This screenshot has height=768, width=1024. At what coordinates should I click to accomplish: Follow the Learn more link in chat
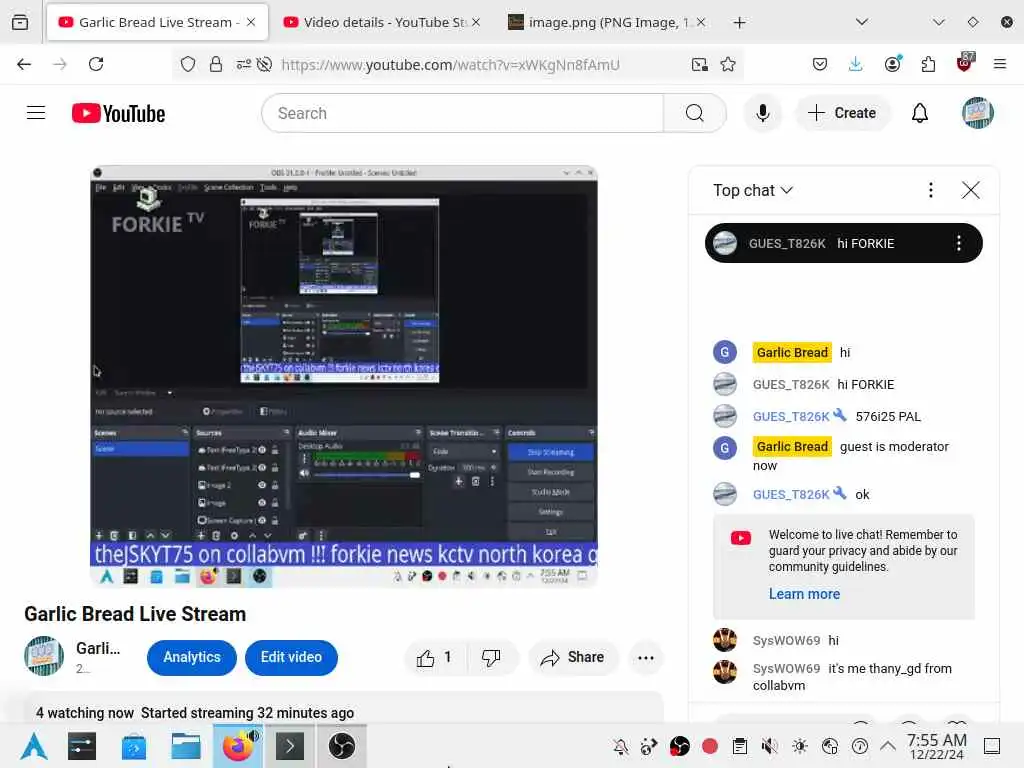(804, 594)
